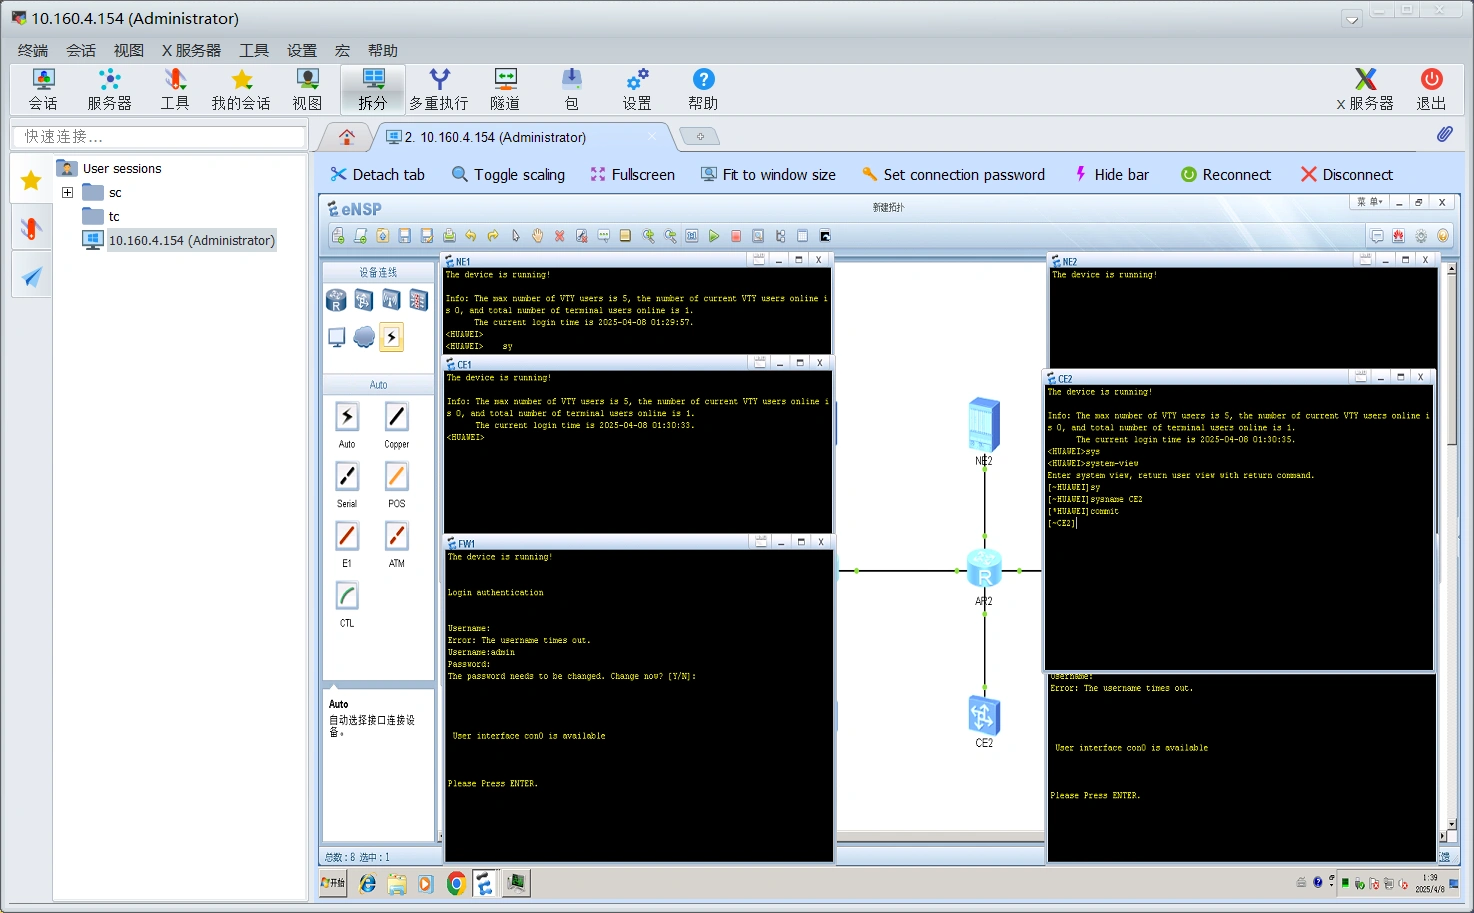The image size is (1474, 913).
Task: Select 10.160.4.154 (Administrator) session
Action: click(x=191, y=240)
